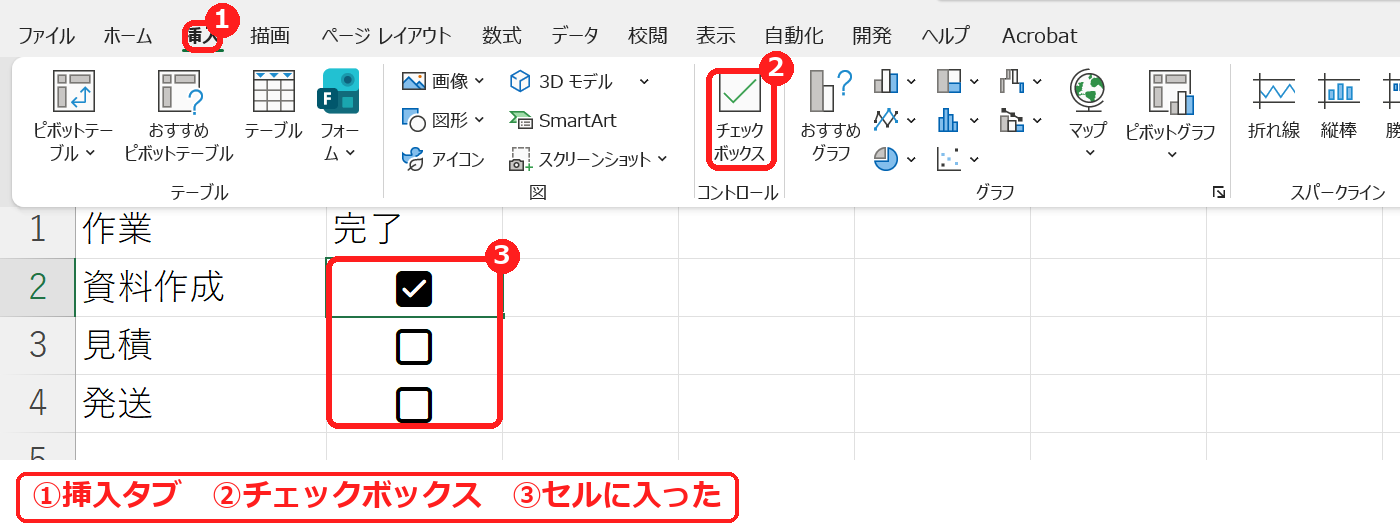Open おすすめグラフ recommended charts
1400x530 pixels.
coord(830,116)
